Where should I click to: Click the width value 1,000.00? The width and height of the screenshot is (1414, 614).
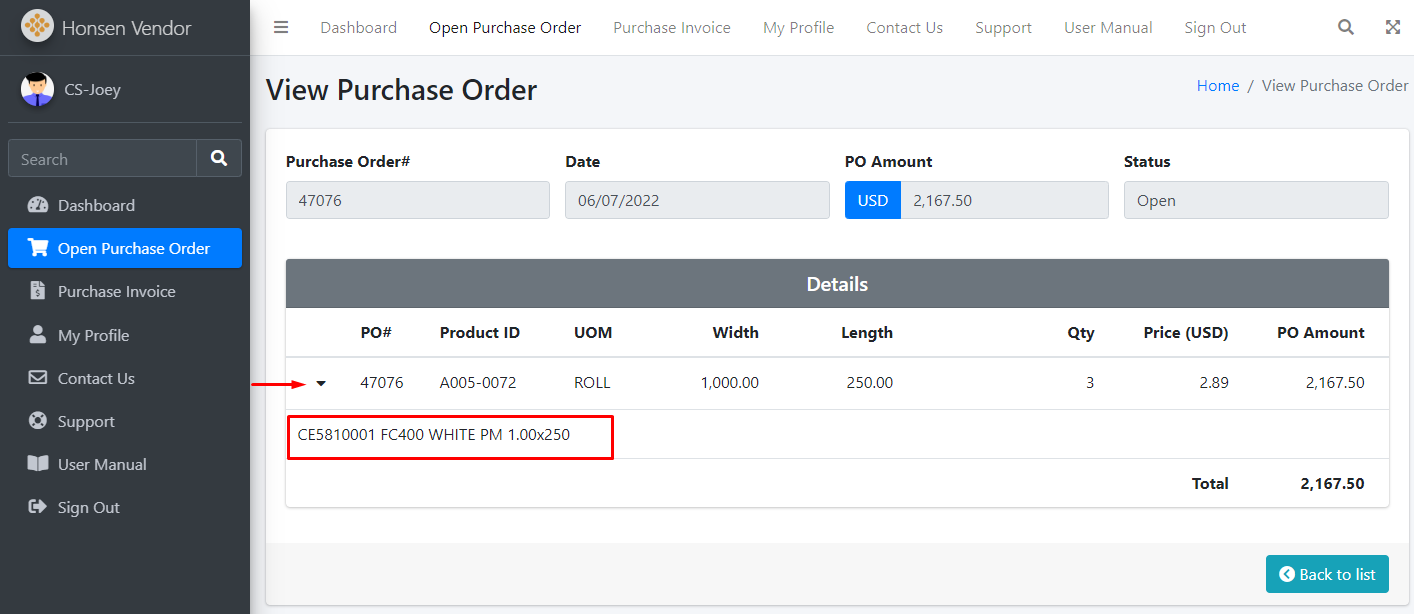tap(730, 383)
